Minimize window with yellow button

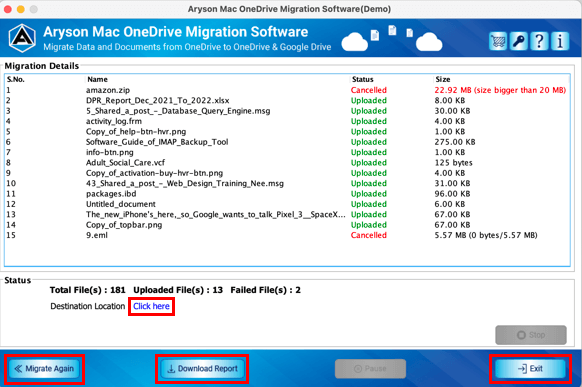(x=21, y=9)
